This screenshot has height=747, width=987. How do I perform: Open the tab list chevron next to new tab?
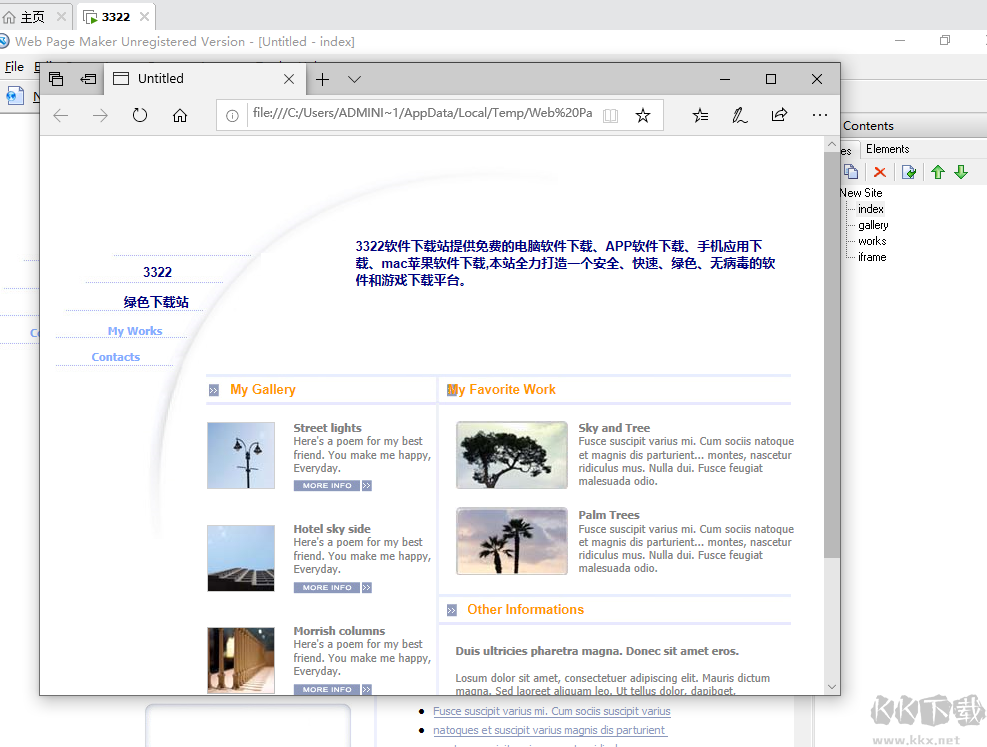[353, 78]
